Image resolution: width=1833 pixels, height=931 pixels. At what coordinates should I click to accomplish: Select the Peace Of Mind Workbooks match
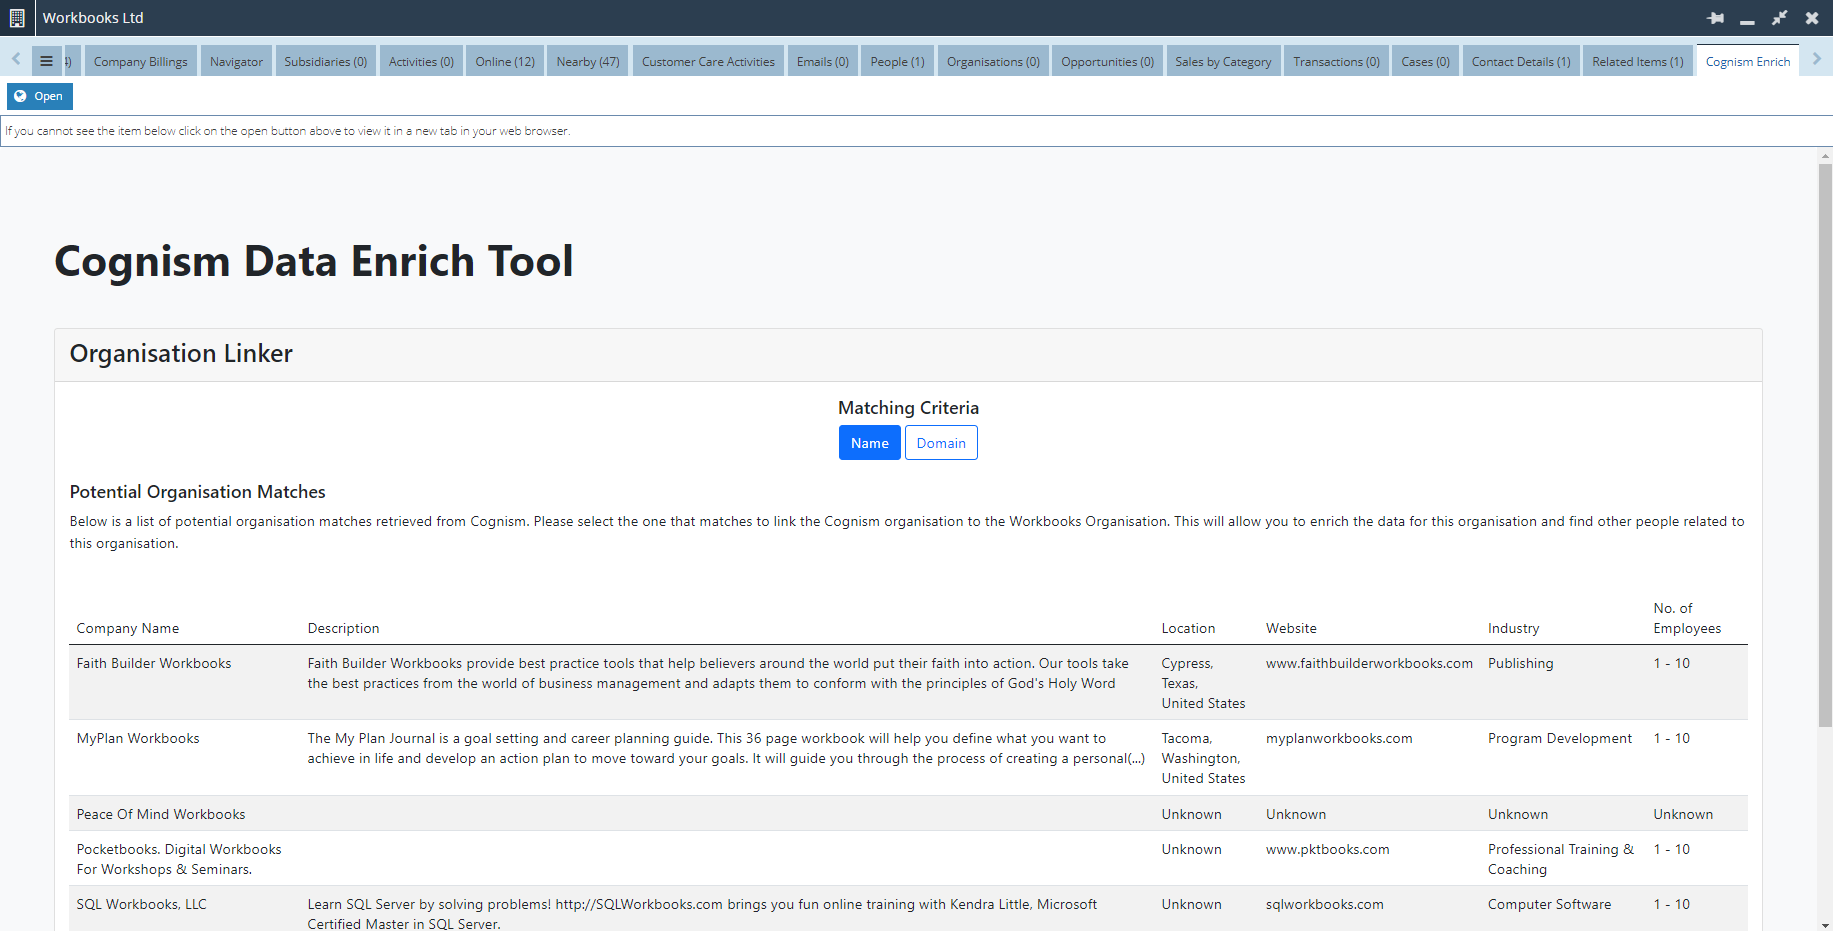pos(908,814)
